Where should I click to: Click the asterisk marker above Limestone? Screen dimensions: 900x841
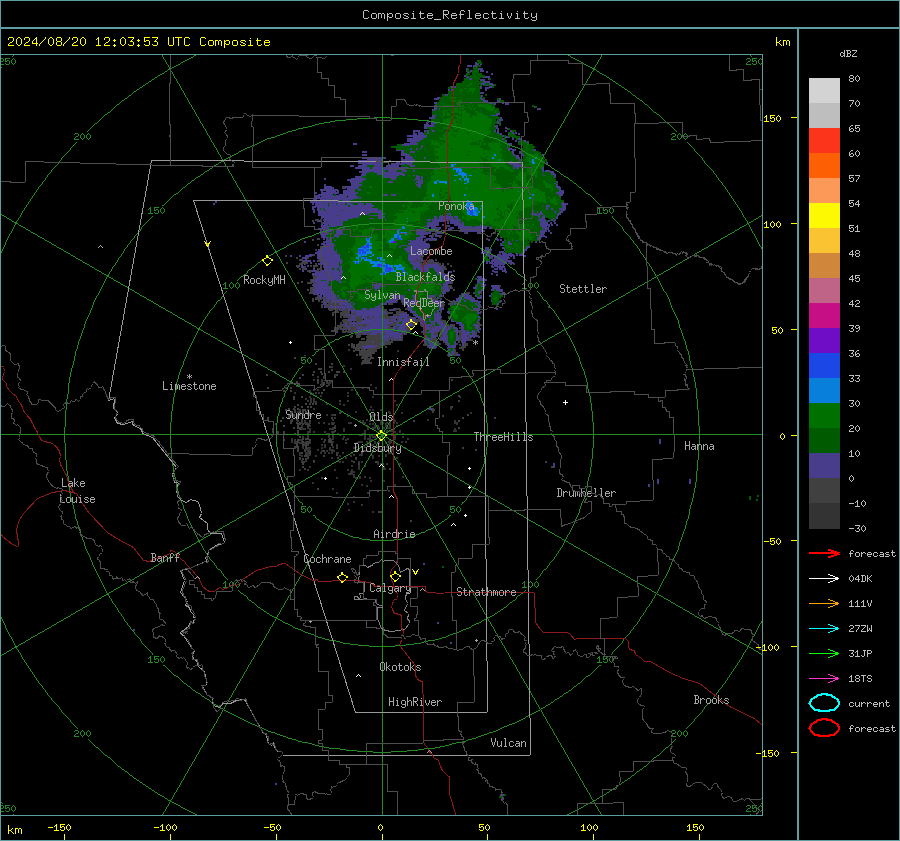click(x=189, y=377)
